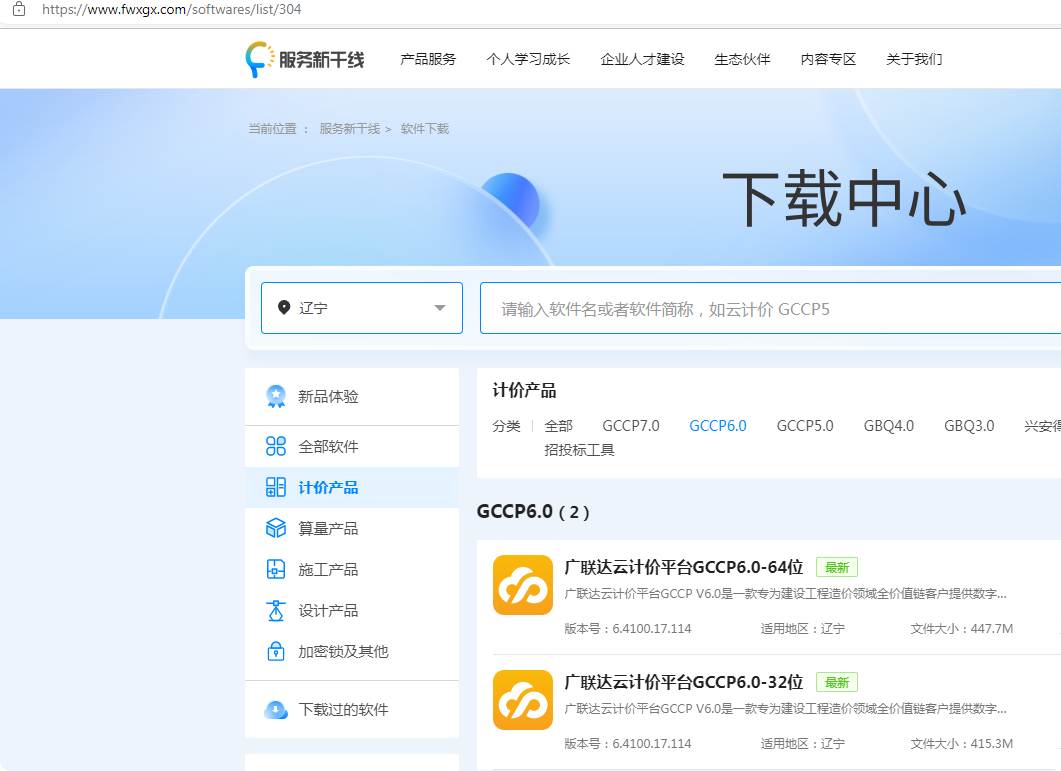
Task: Click the 算量产品 cube icon
Action: click(x=276, y=528)
